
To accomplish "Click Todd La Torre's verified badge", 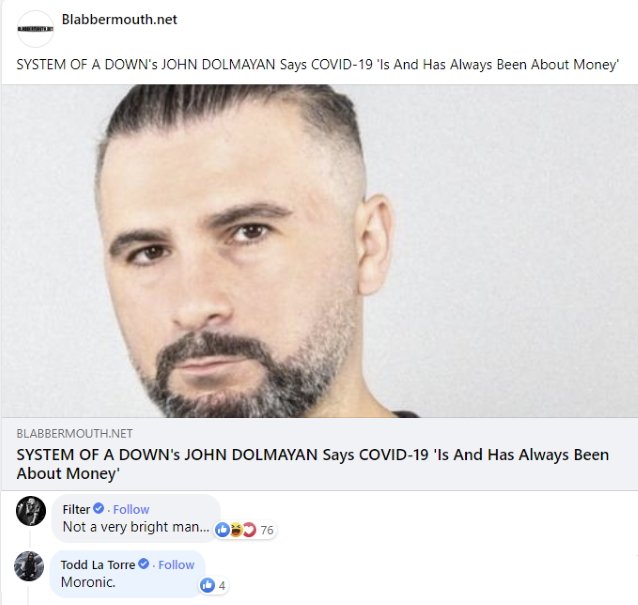I will (143, 564).
